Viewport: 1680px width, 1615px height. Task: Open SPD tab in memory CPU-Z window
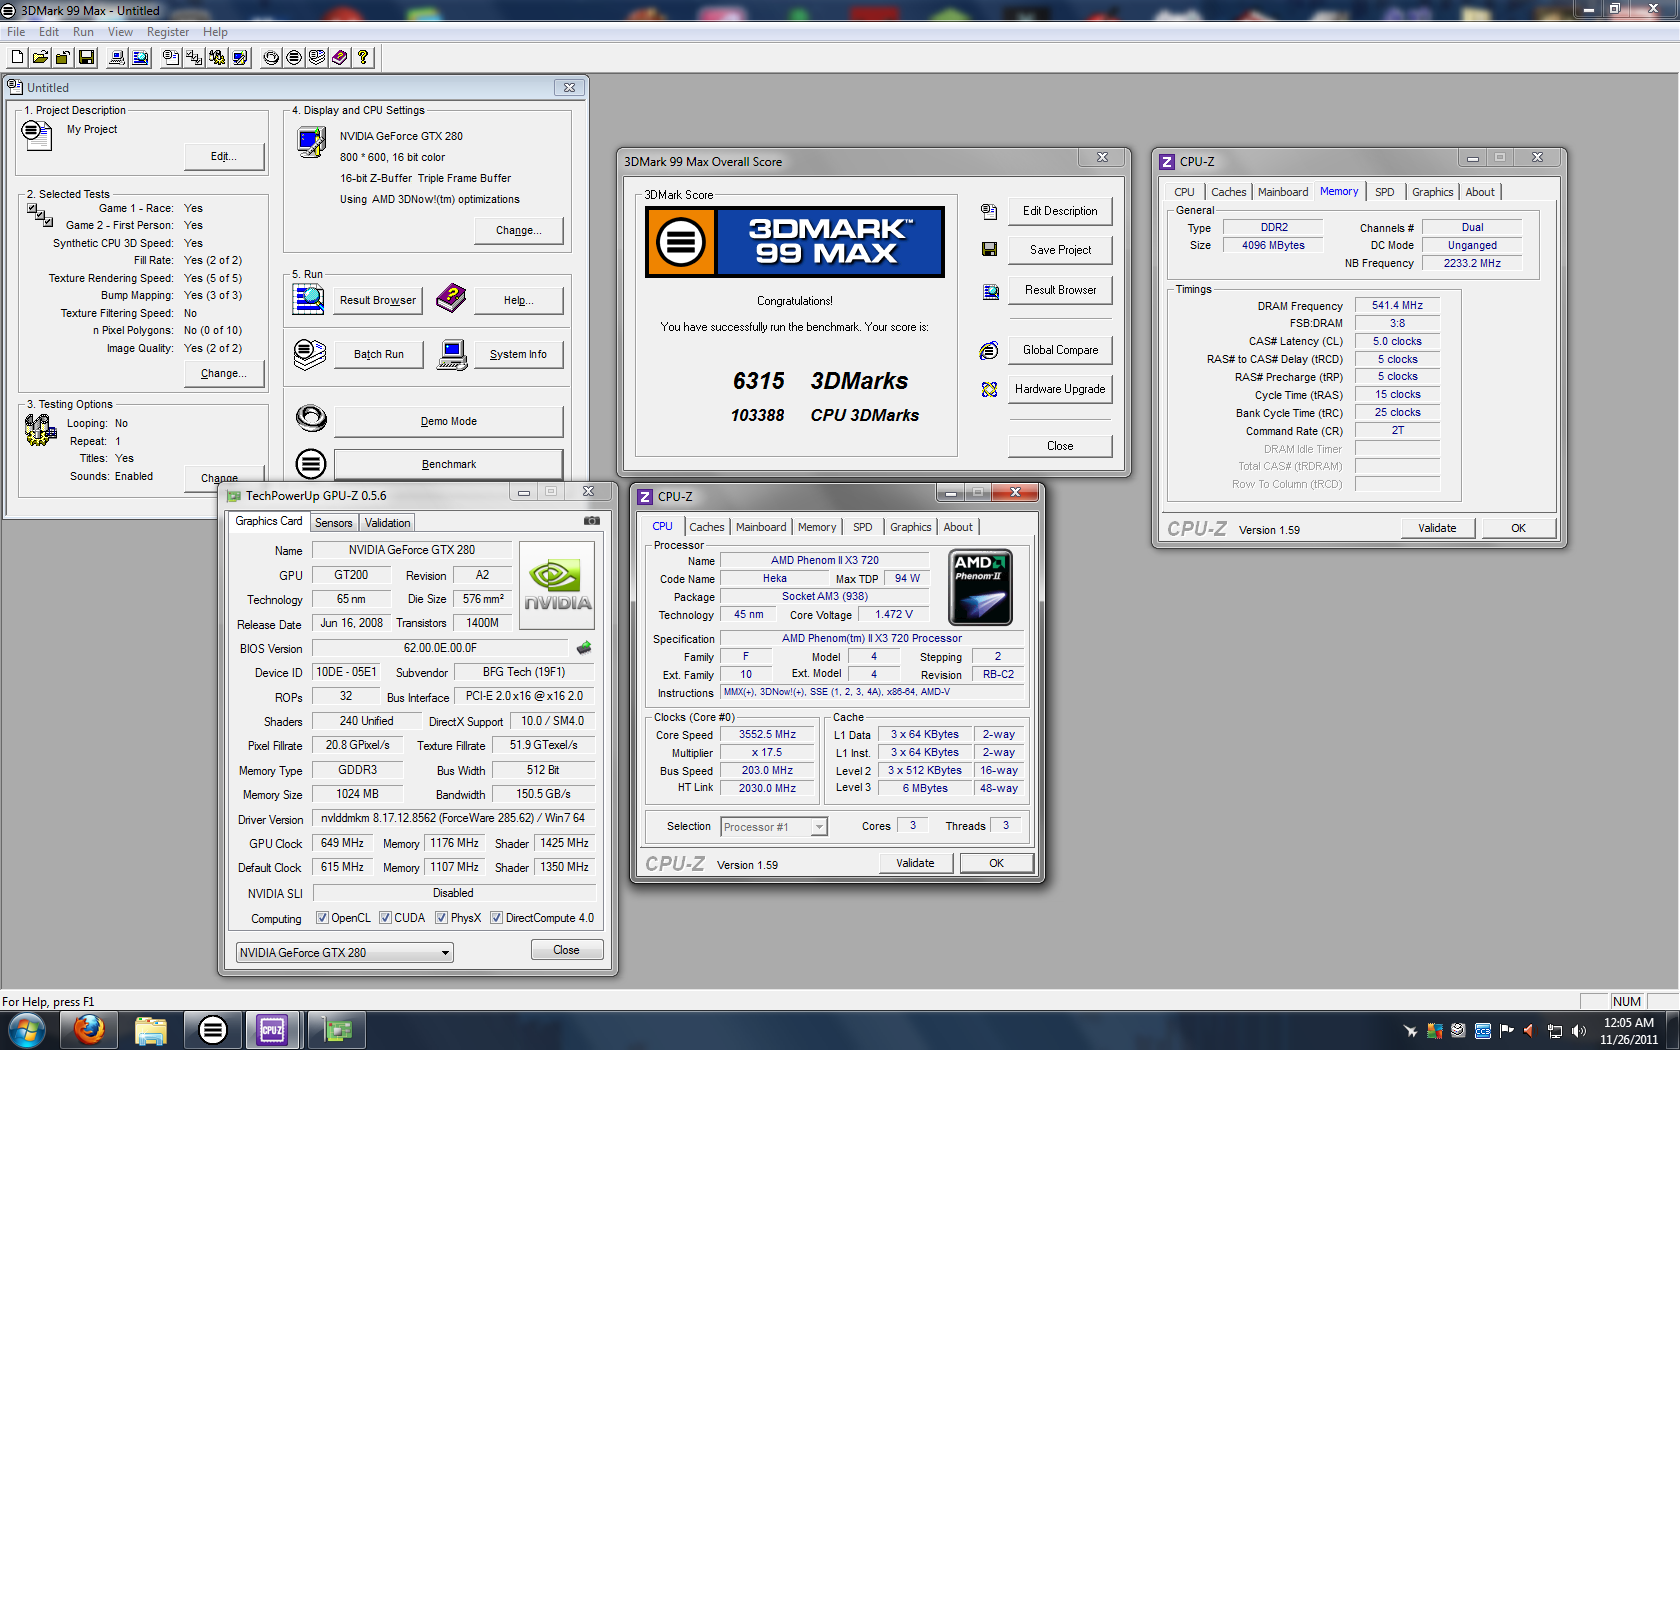coord(1384,192)
